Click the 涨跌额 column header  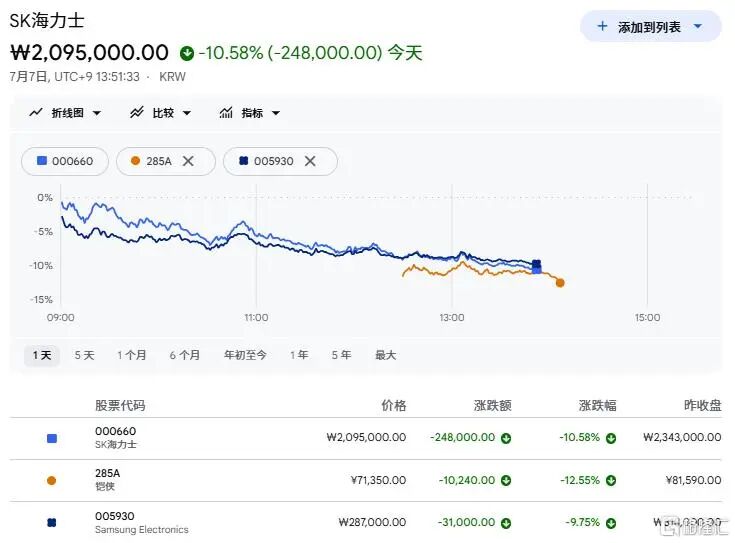(x=492, y=405)
